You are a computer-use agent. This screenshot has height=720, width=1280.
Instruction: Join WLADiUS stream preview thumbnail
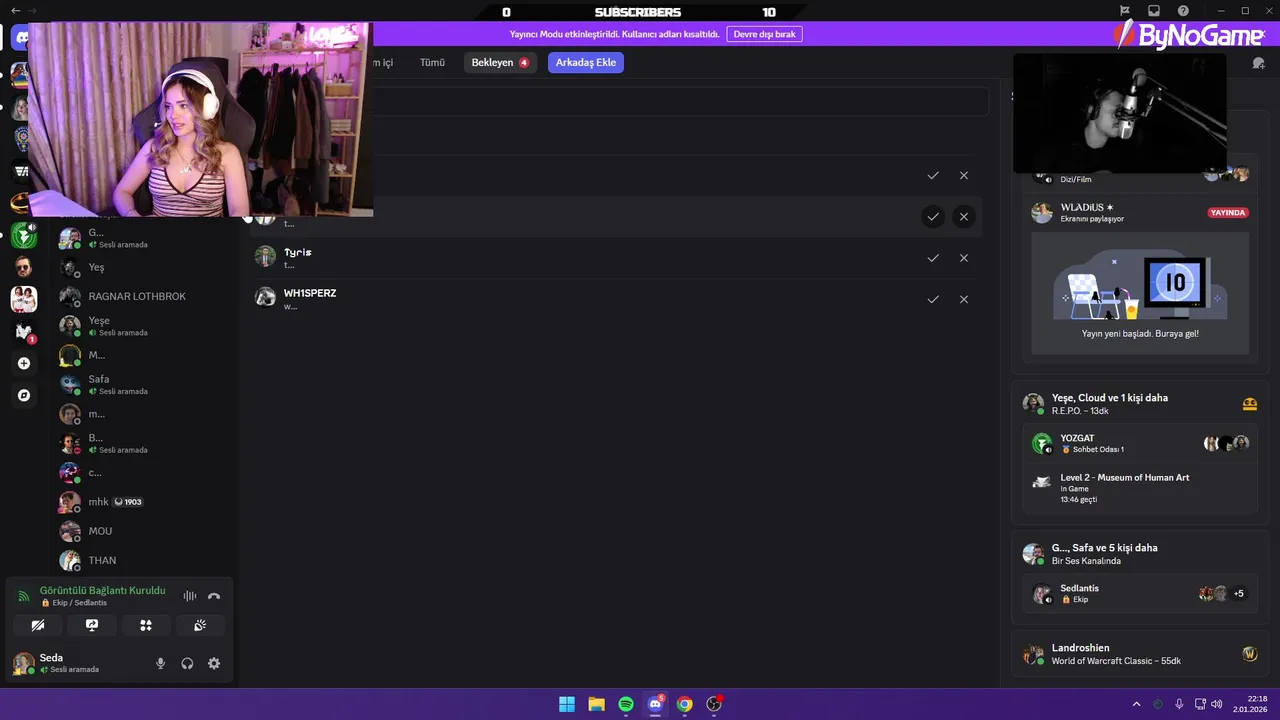1140,293
